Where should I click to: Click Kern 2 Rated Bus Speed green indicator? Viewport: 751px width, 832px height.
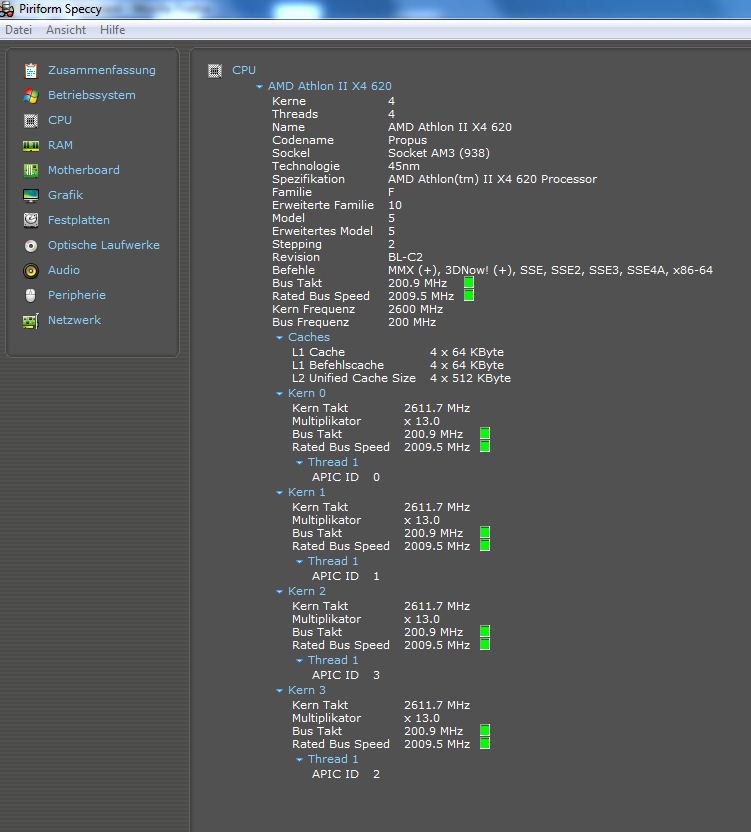(x=485, y=645)
